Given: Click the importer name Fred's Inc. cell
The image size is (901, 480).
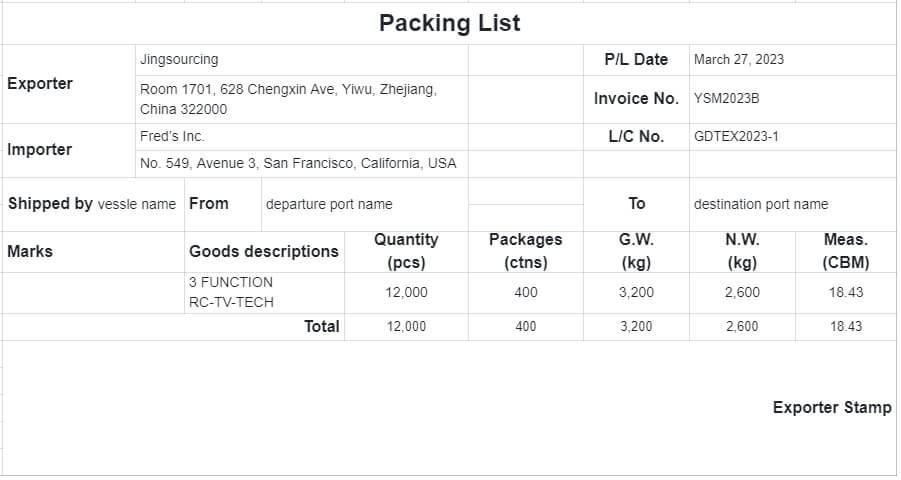Looking at the screenshot, I should (x=172, y=137).
